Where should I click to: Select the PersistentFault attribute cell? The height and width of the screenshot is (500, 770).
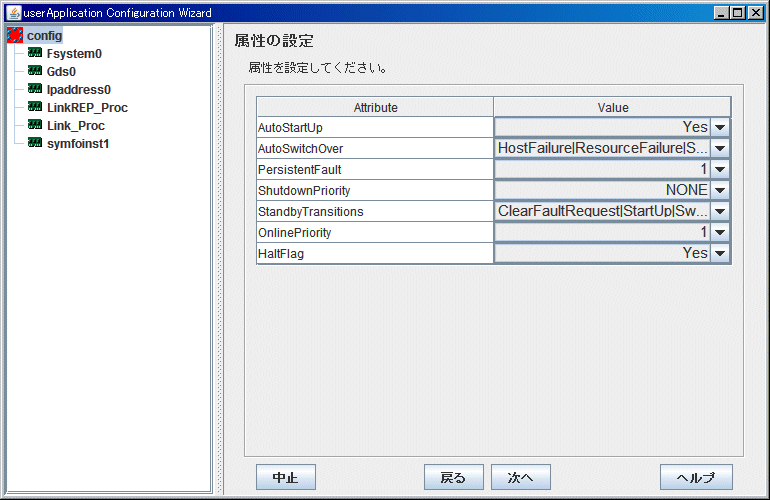click(375, 170)
